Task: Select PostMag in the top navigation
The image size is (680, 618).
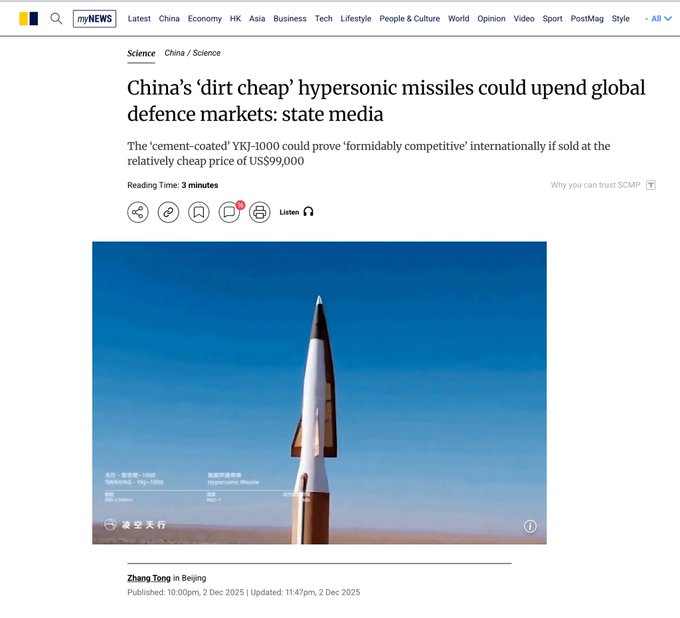Action: [586, 18]
